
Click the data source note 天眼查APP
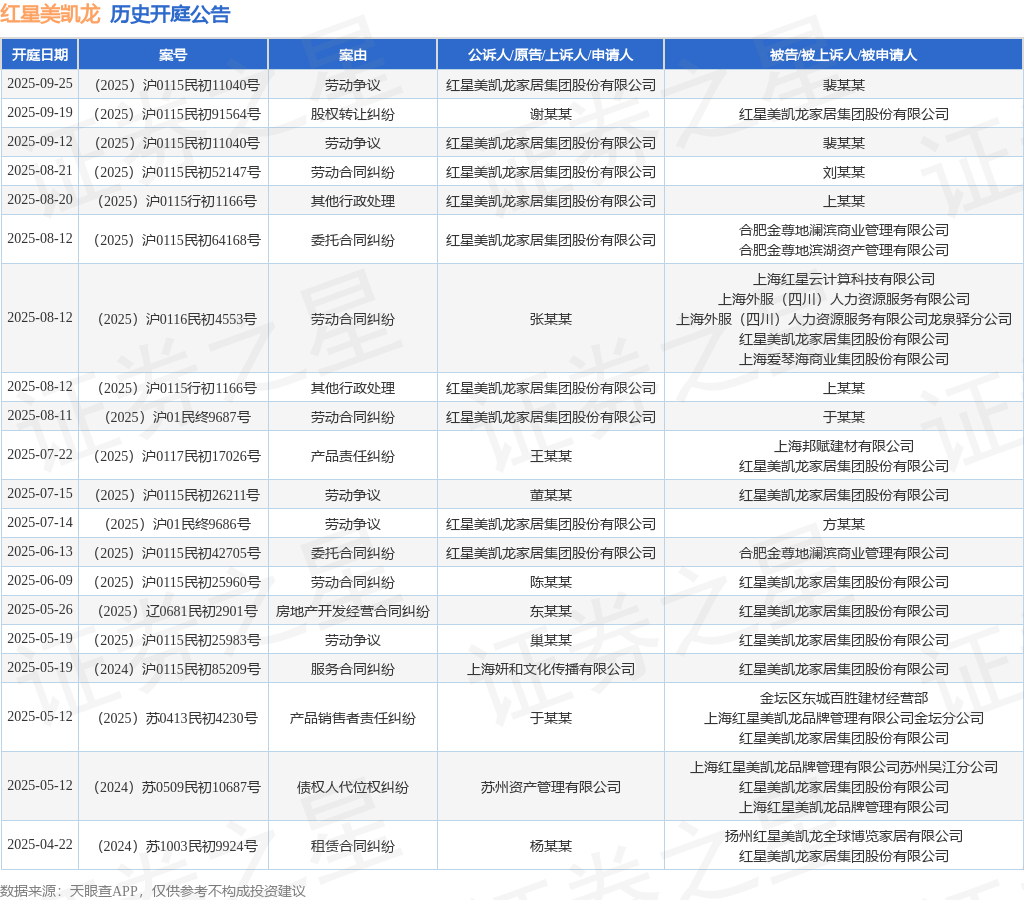click(104, 891)
